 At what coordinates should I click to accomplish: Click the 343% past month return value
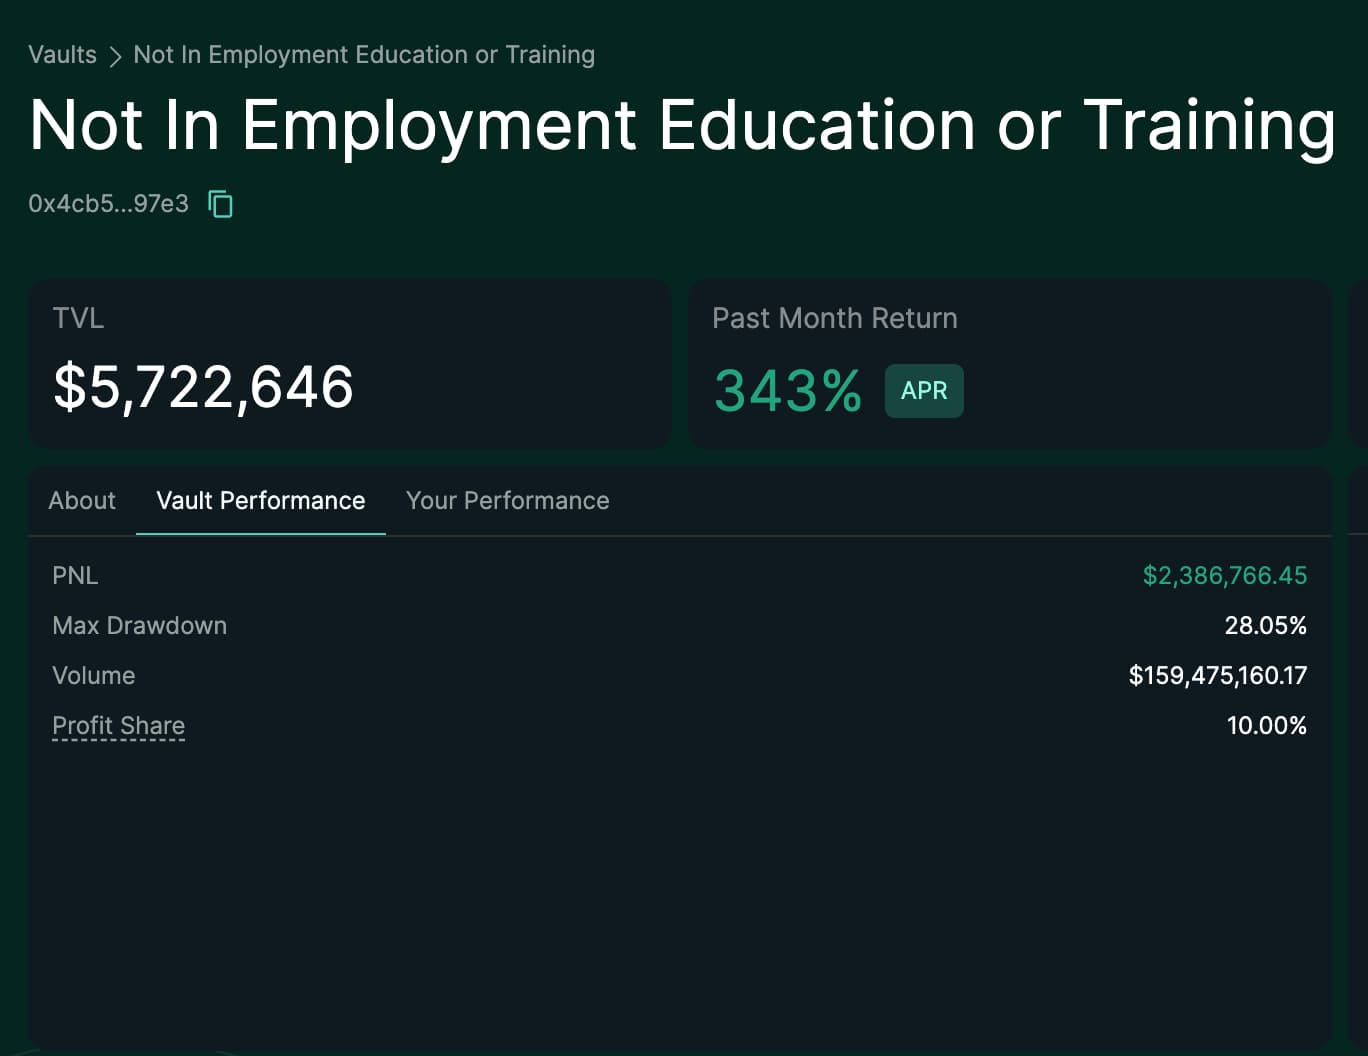[x=787, y=390]
